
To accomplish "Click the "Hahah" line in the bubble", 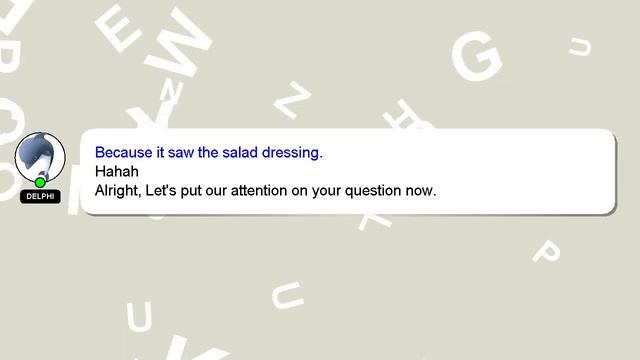I will click(x=117, y=171).
